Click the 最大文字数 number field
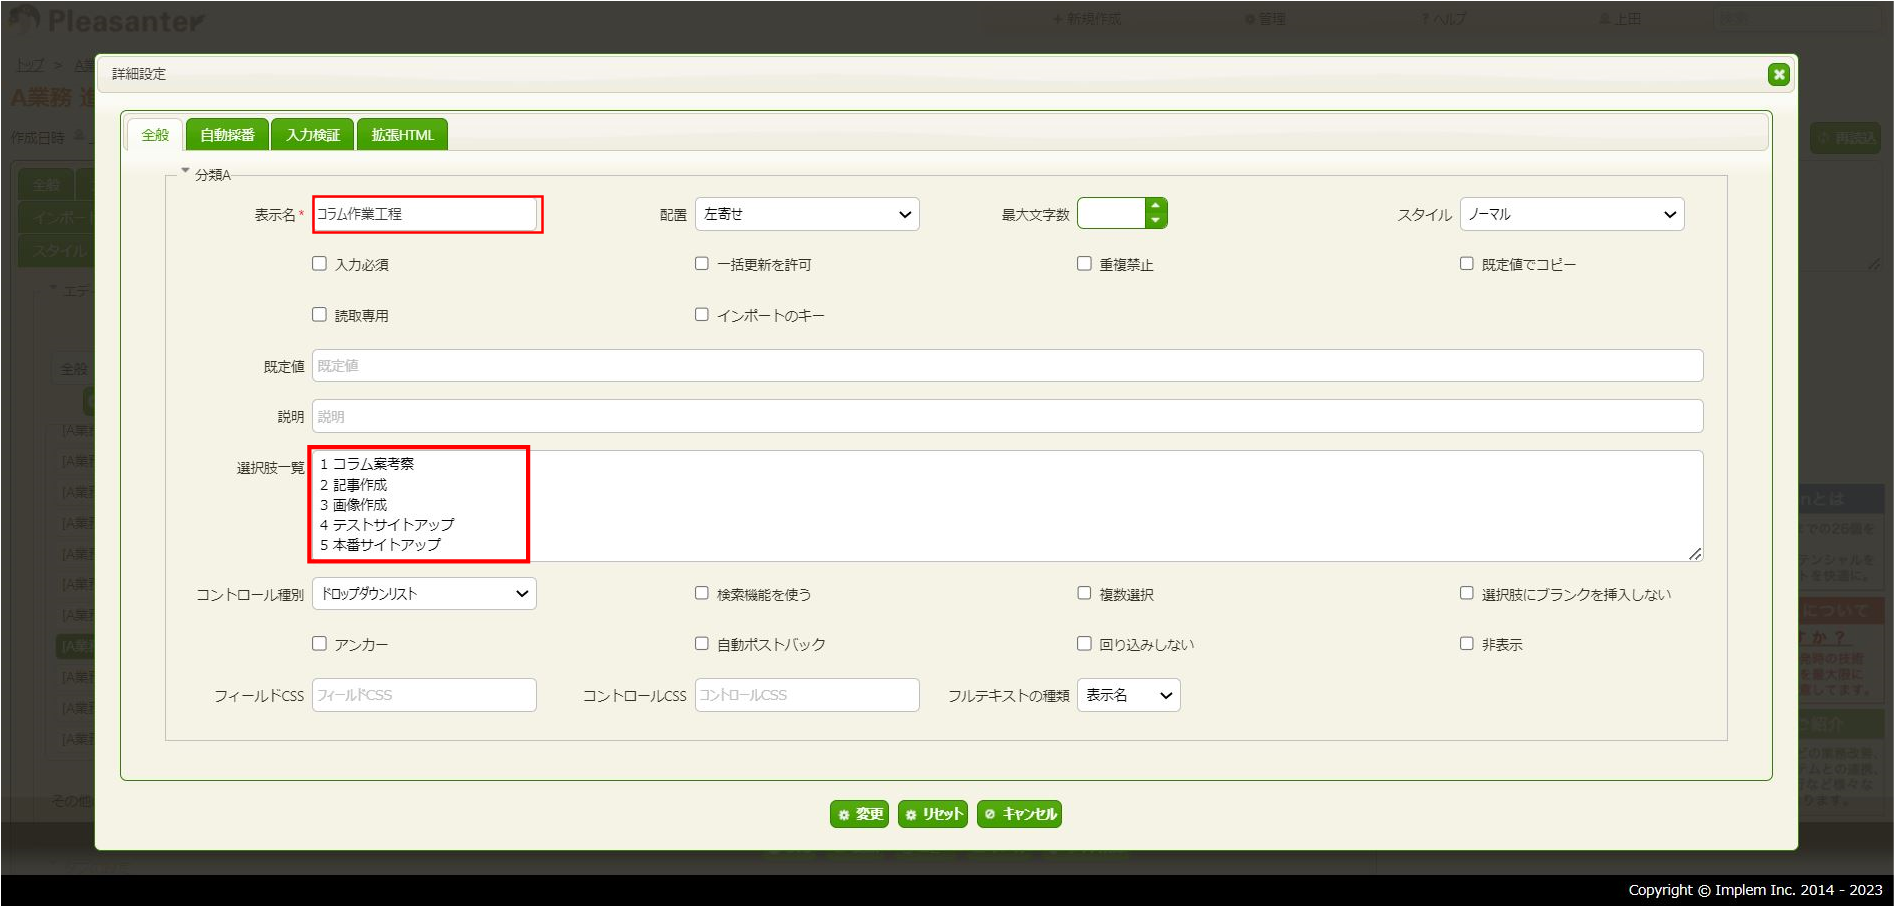 click(x=1111, y=214)
